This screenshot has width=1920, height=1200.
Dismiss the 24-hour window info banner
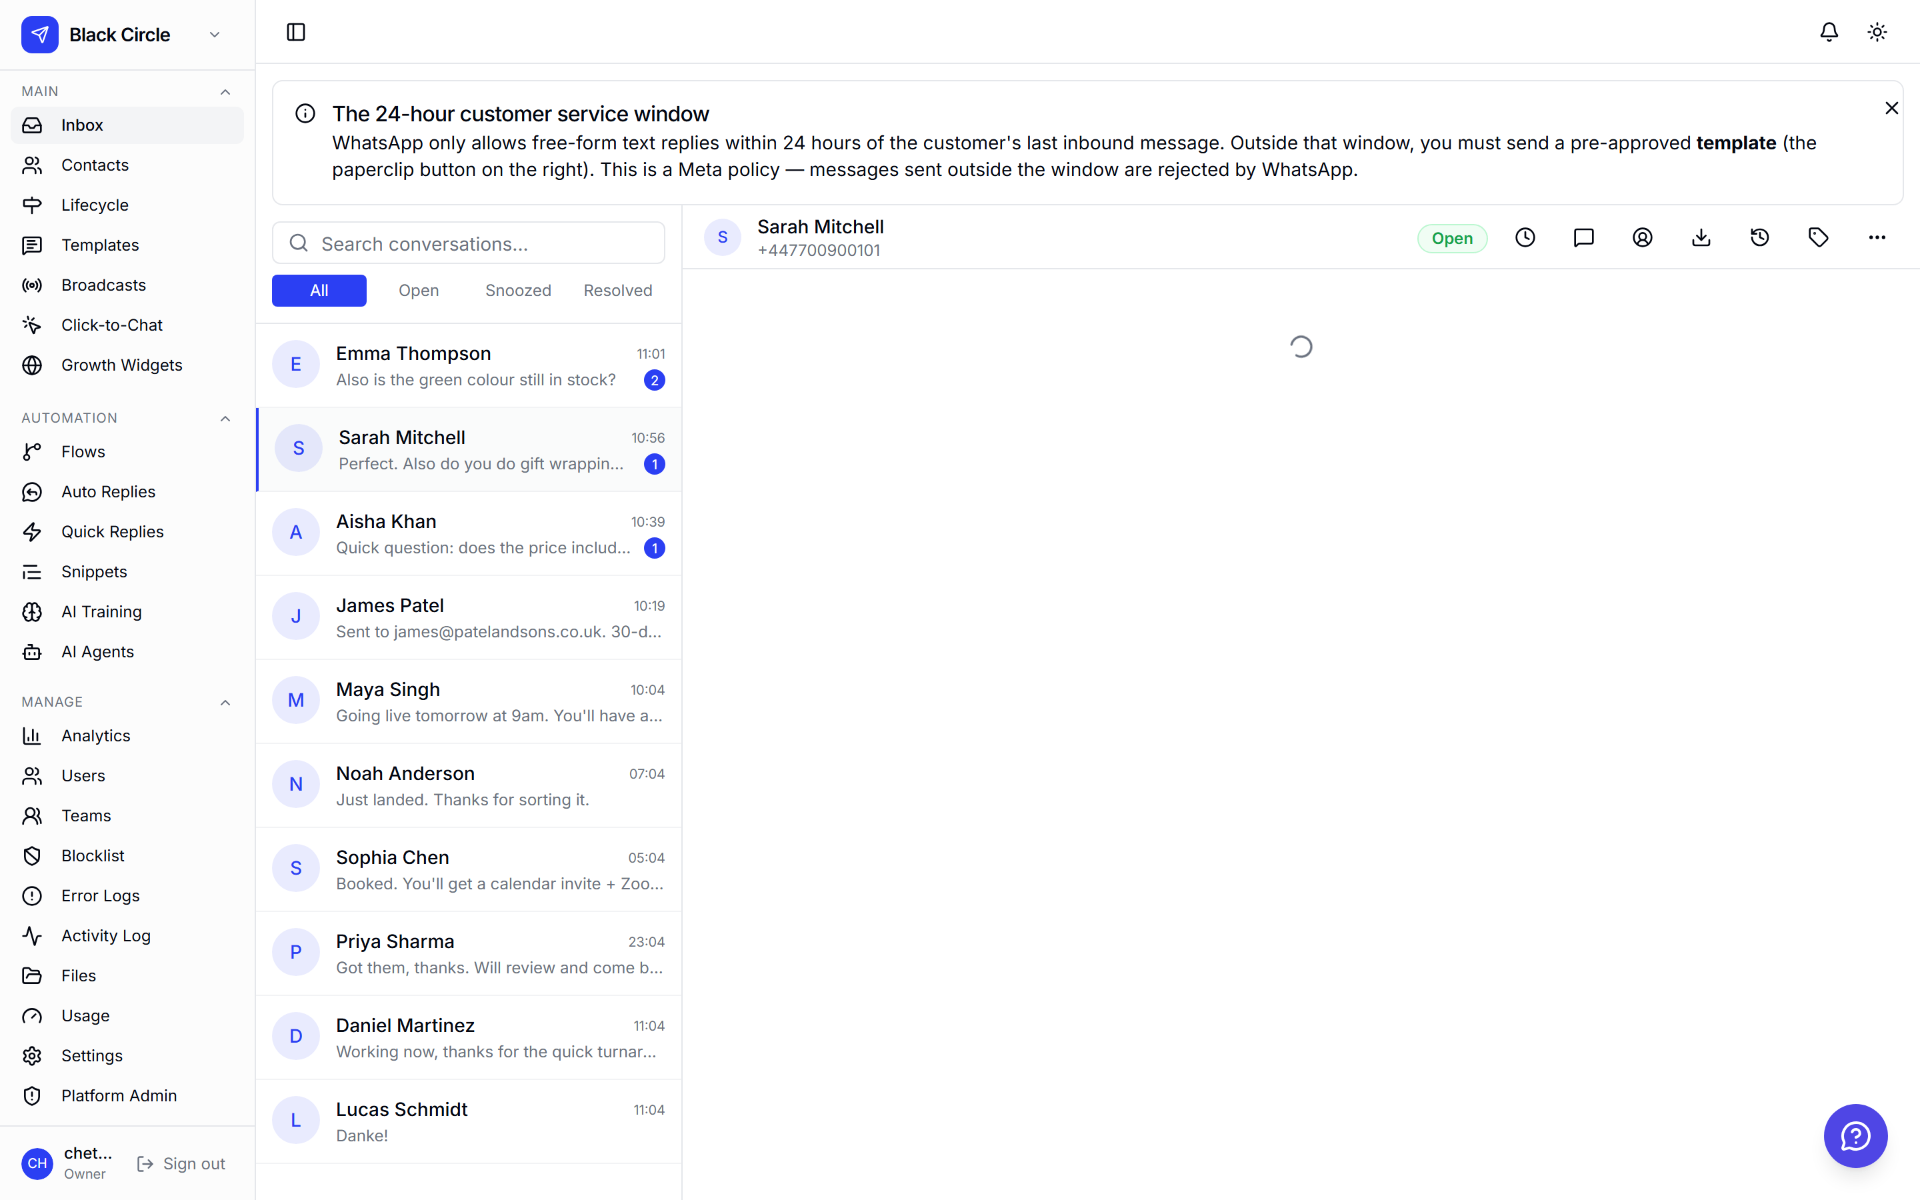1891,108
